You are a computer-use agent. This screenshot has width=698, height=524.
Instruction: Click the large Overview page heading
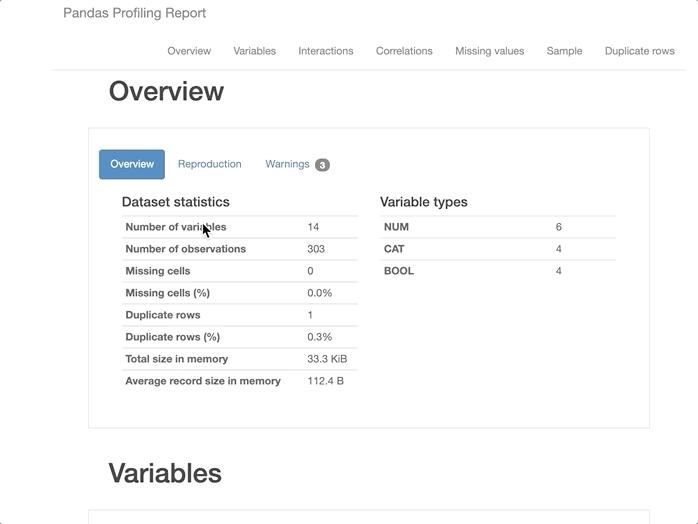pos(166,91)
